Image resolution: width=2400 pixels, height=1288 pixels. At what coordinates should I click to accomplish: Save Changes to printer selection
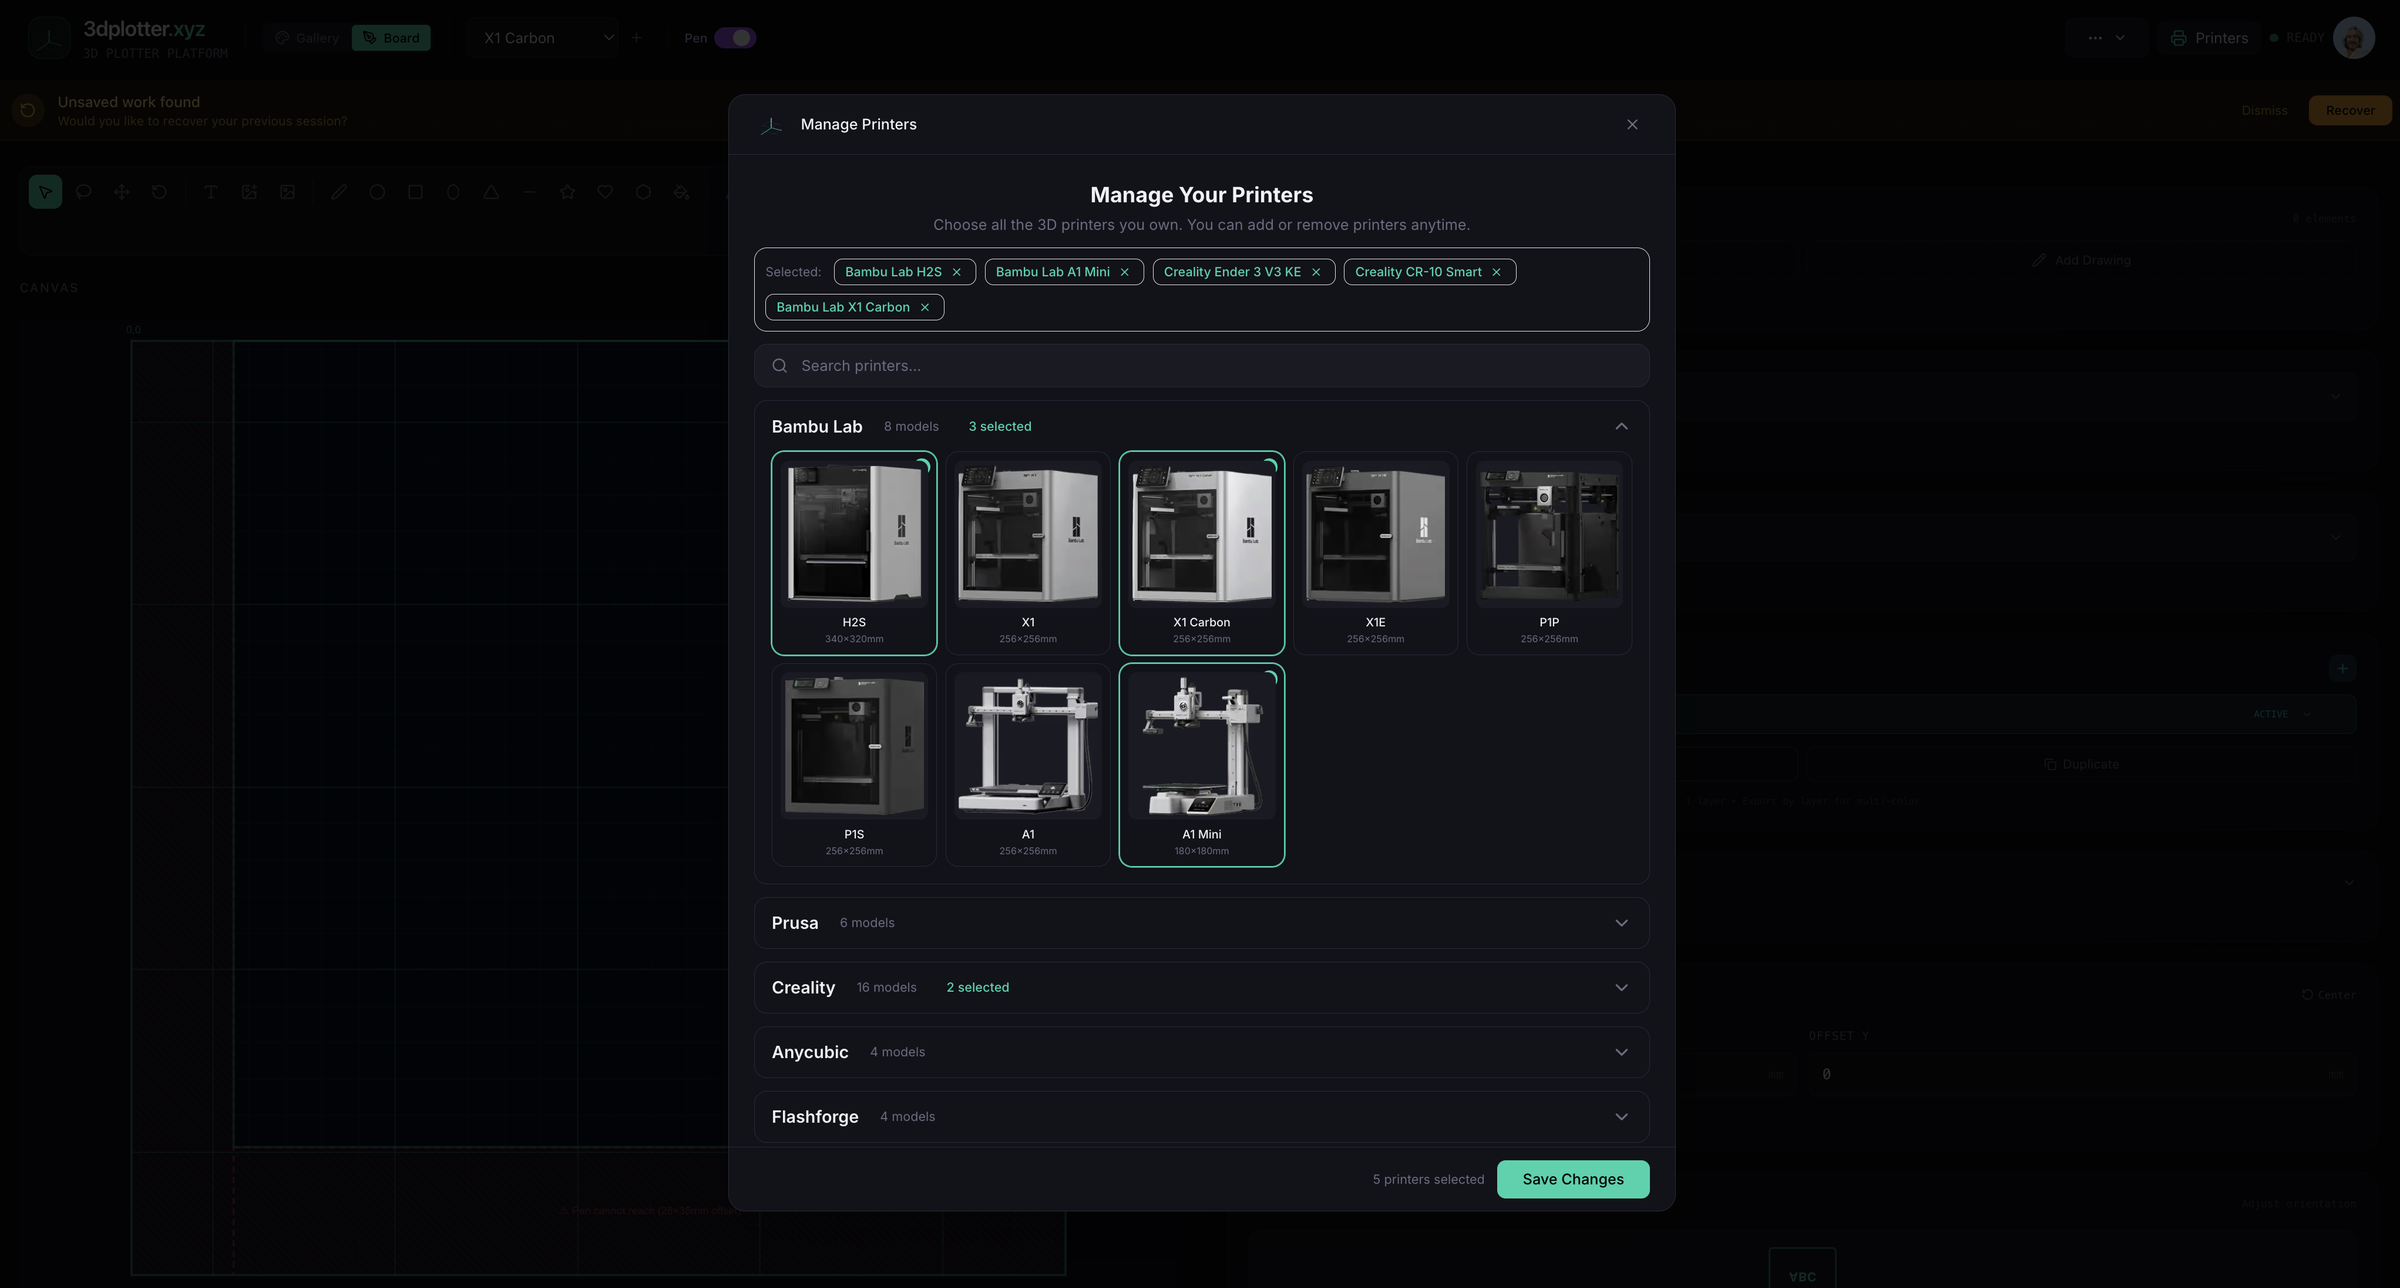tap(1573, 1179)
